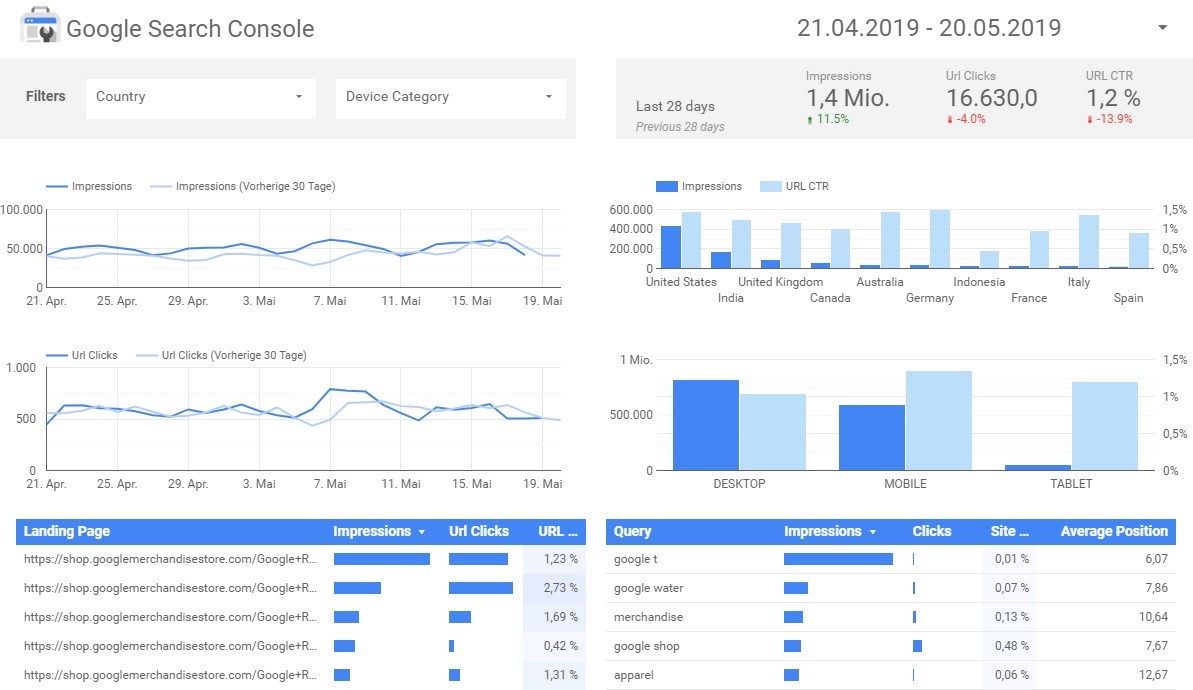Click the TABLET label in device chart
The width and height of the screenshot is (1193, 690).
pyautogui.click(x=1071, y=484)
